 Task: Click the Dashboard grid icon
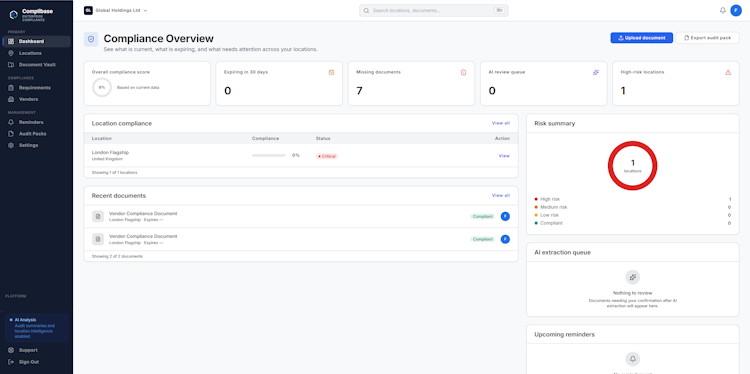(11, 42)
